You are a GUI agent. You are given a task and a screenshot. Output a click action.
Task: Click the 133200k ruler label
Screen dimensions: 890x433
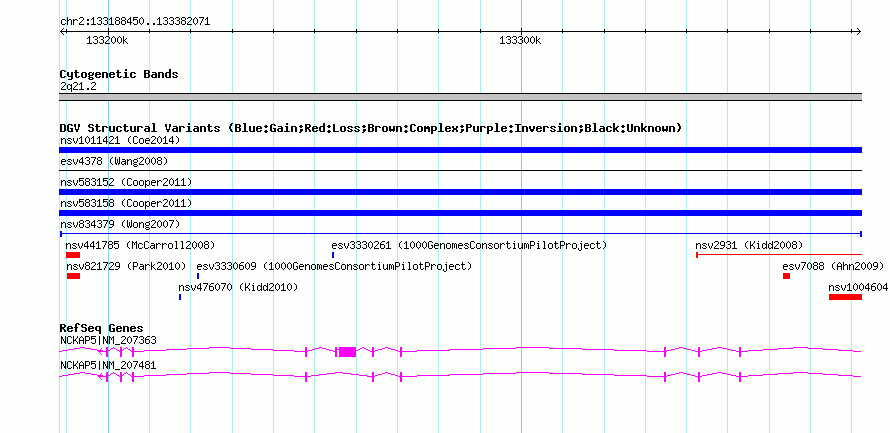tap(107, 40)
